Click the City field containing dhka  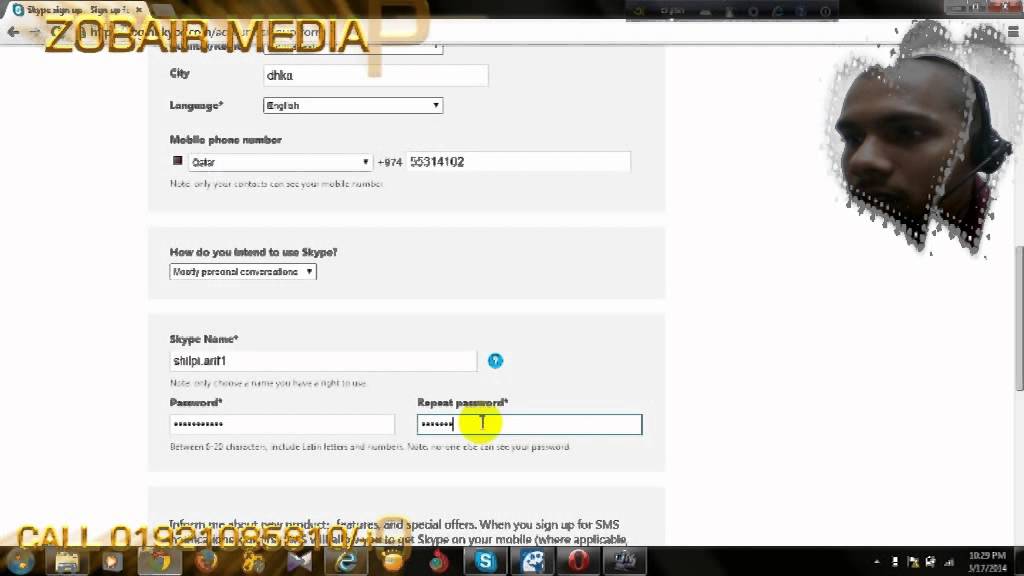point(376,75)
